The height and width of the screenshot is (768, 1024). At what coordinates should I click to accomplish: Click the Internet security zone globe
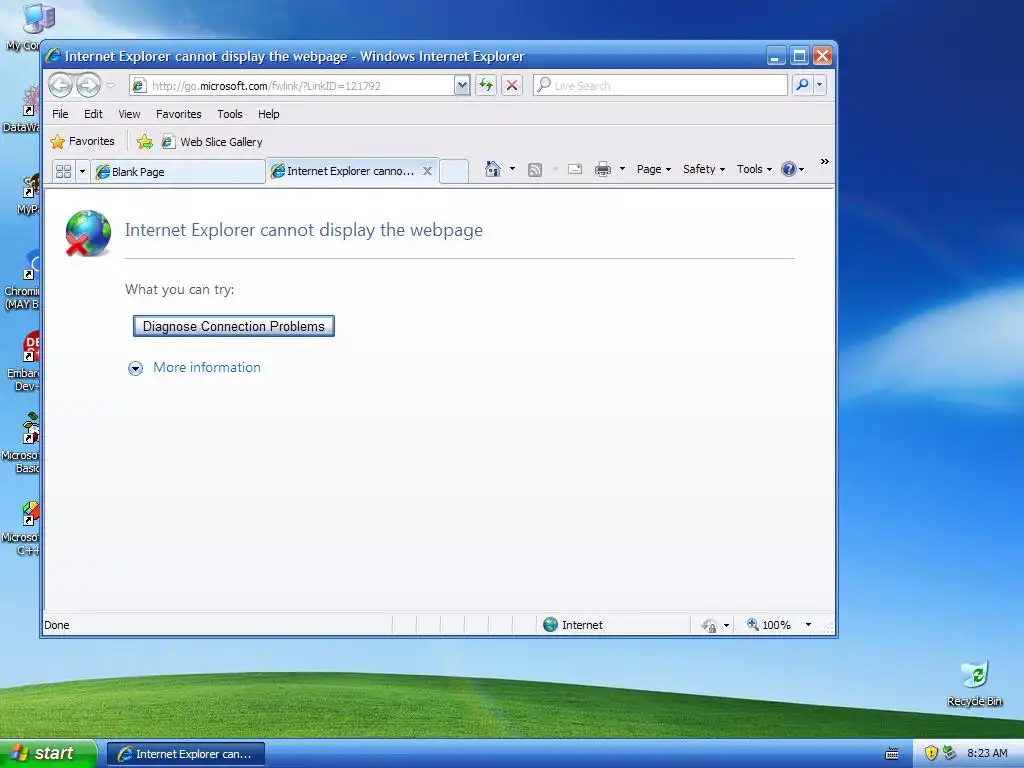click(551, 624)
